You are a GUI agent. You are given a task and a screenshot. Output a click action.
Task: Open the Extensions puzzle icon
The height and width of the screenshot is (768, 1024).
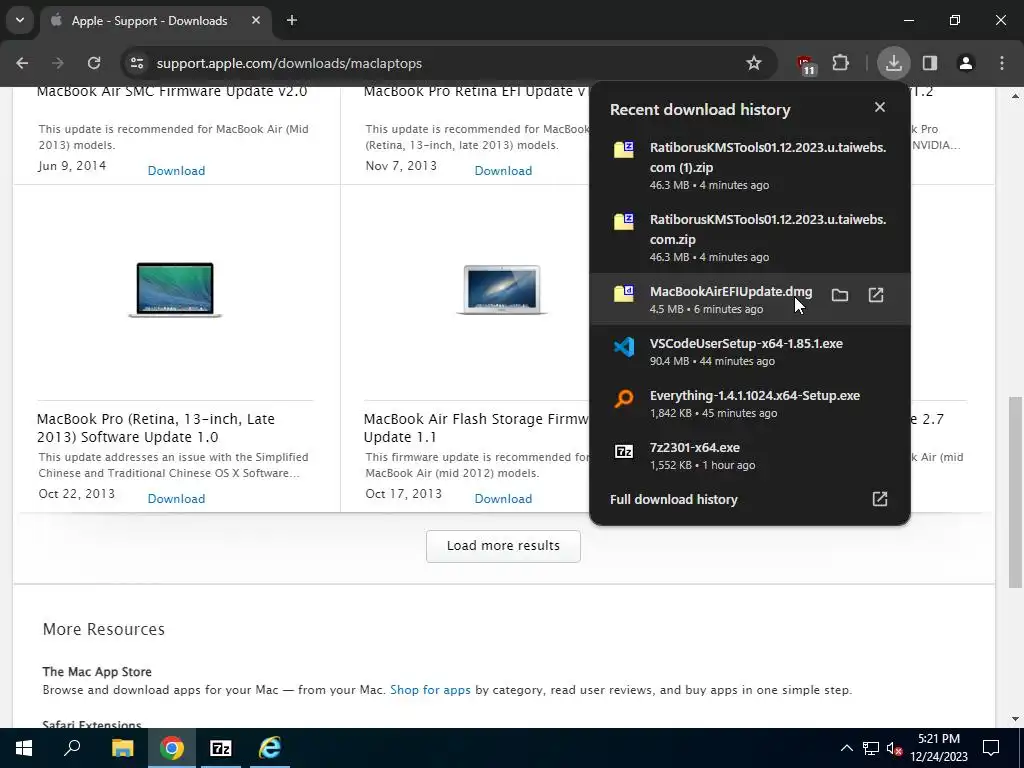(x=840, y=63)
